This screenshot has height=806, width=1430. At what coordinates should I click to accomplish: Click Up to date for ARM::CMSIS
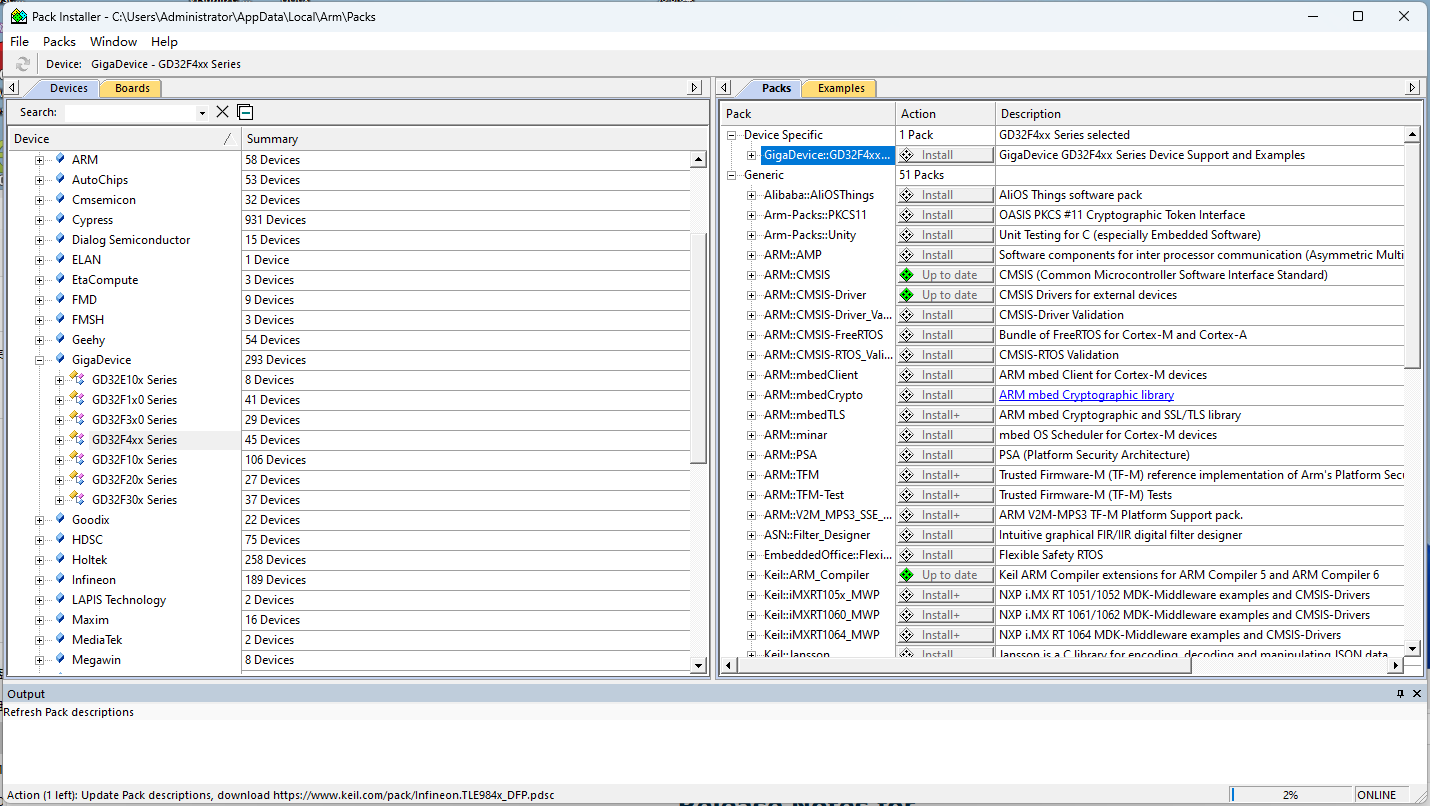pyautogui.click(x=945, y=275)
